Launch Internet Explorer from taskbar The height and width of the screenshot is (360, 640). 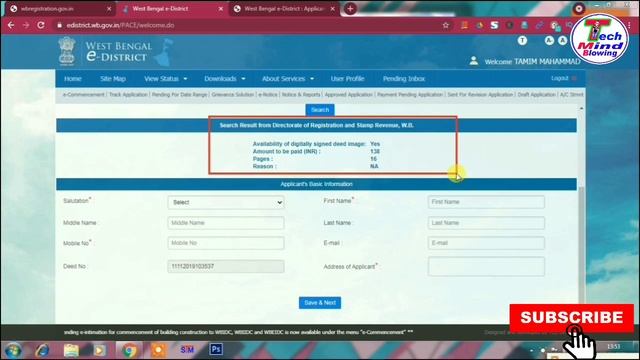tap(42, 350)
